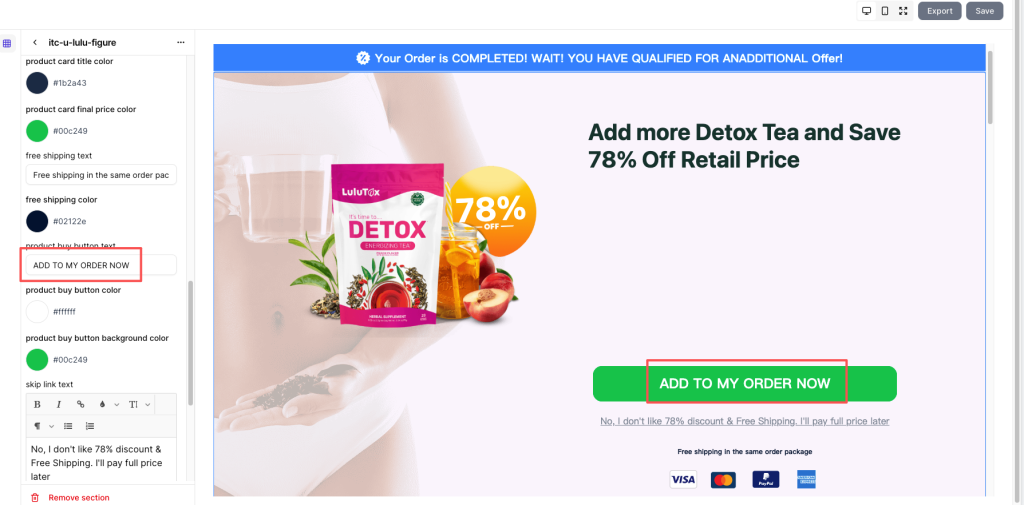
Task: Click the Save button
Action: [x=985, y=11]
